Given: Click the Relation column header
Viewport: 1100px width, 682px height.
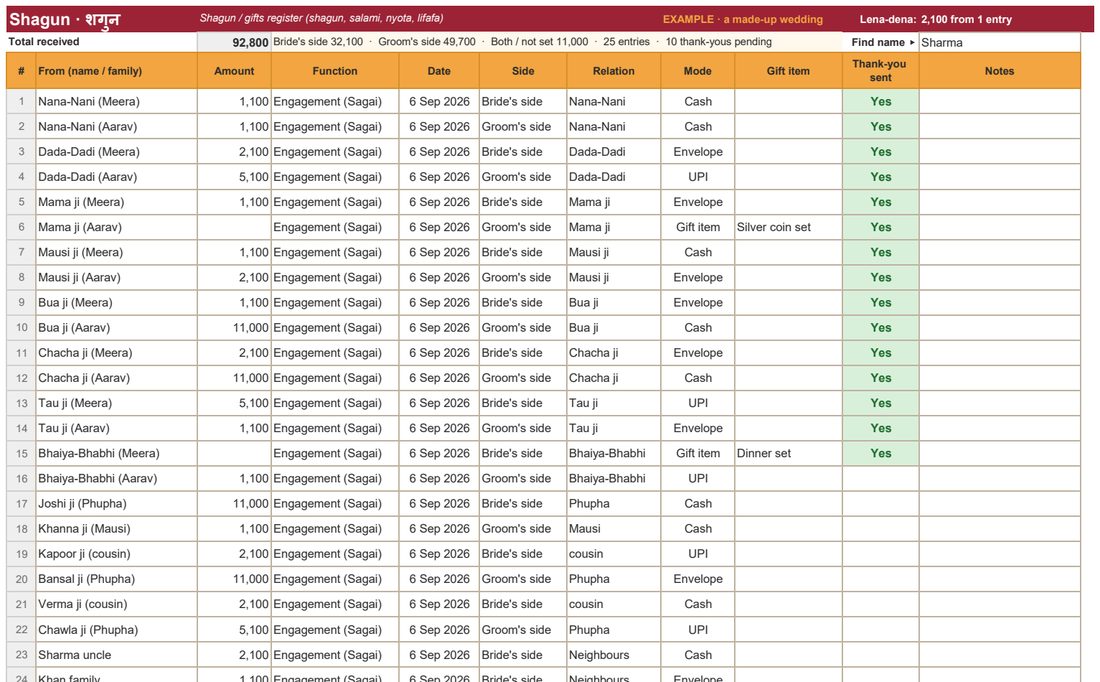Looking at the screenshot, I should click(614, 71).
